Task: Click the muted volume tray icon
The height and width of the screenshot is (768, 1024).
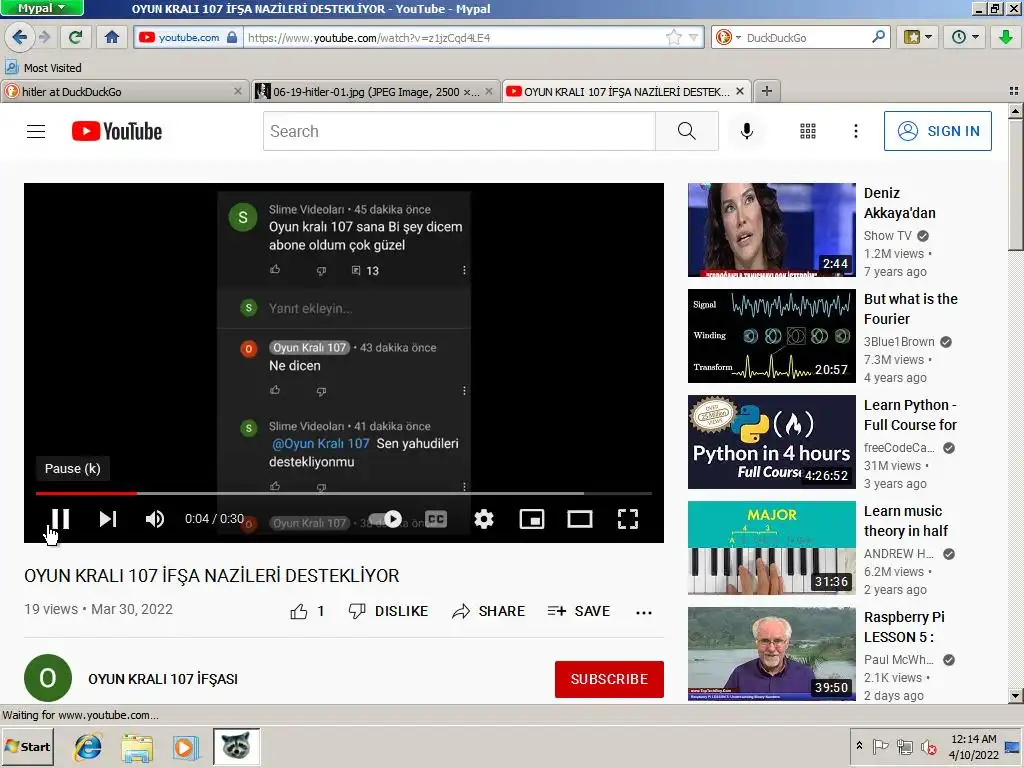Action: [x=928, y=746]
